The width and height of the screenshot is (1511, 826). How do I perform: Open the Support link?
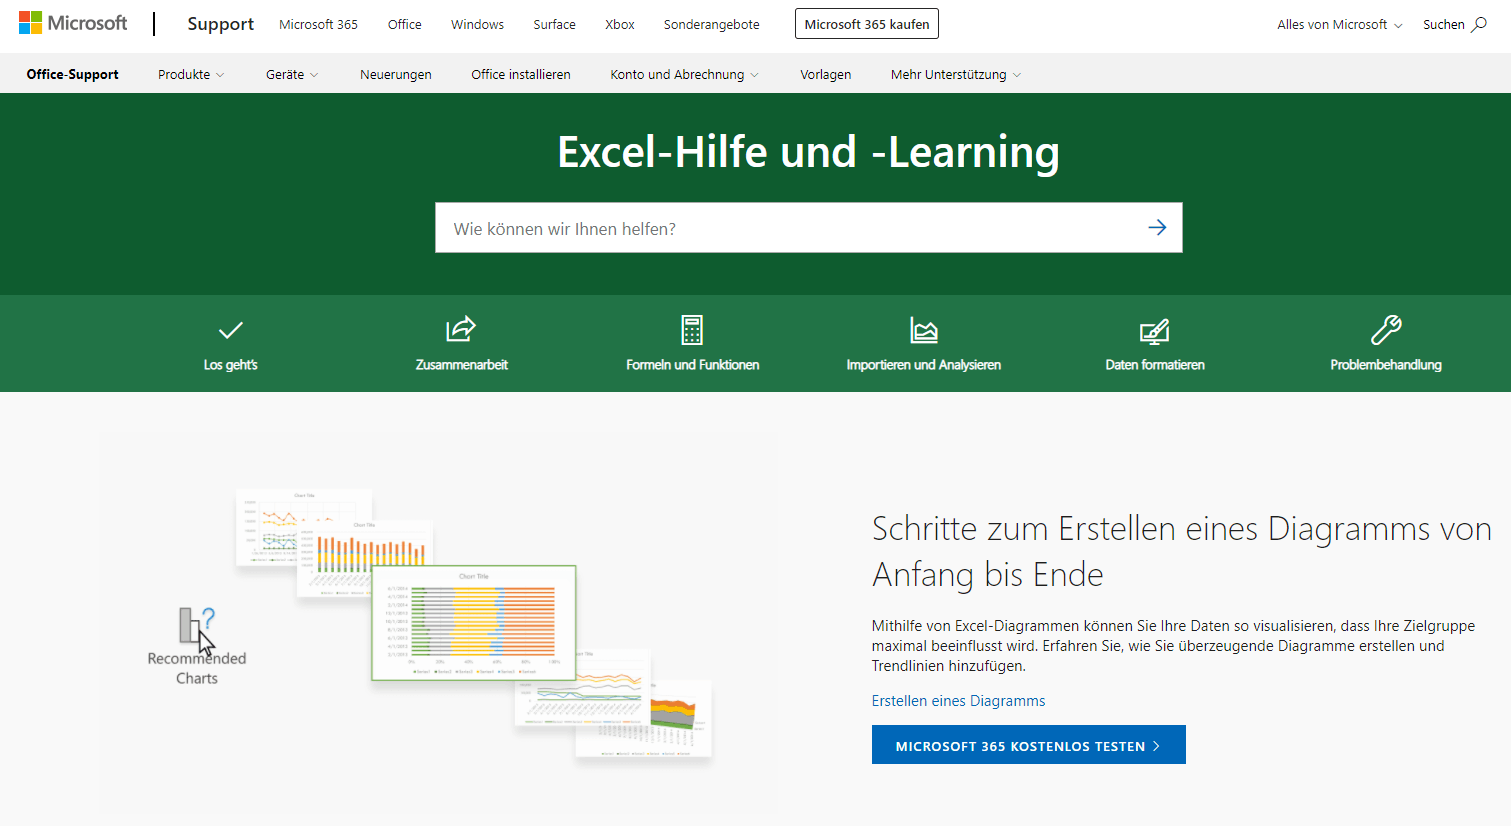(221, 24)
